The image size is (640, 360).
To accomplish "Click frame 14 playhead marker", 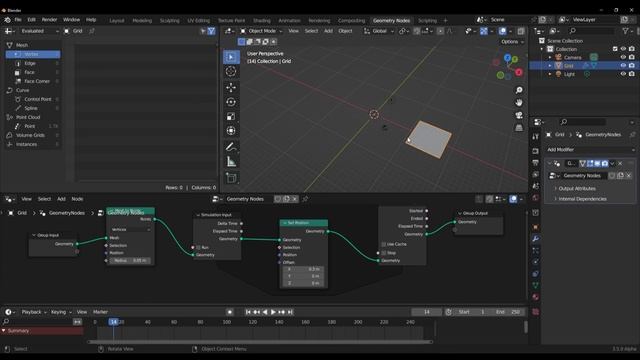I will (x=113, y=322).
